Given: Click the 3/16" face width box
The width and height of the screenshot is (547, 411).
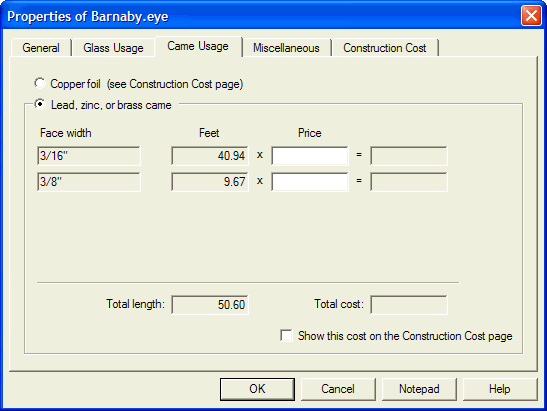Looking at the screenshot, I should tap(89, 156).
